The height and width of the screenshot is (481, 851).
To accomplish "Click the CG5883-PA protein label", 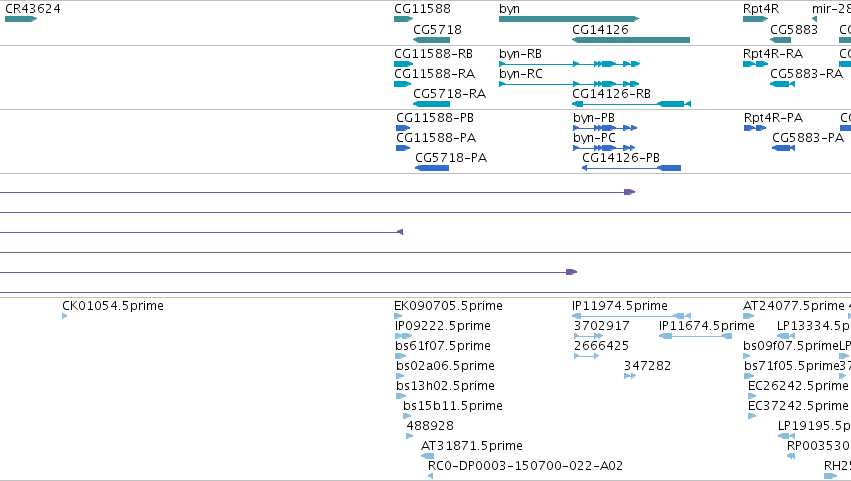I will 808,138.
